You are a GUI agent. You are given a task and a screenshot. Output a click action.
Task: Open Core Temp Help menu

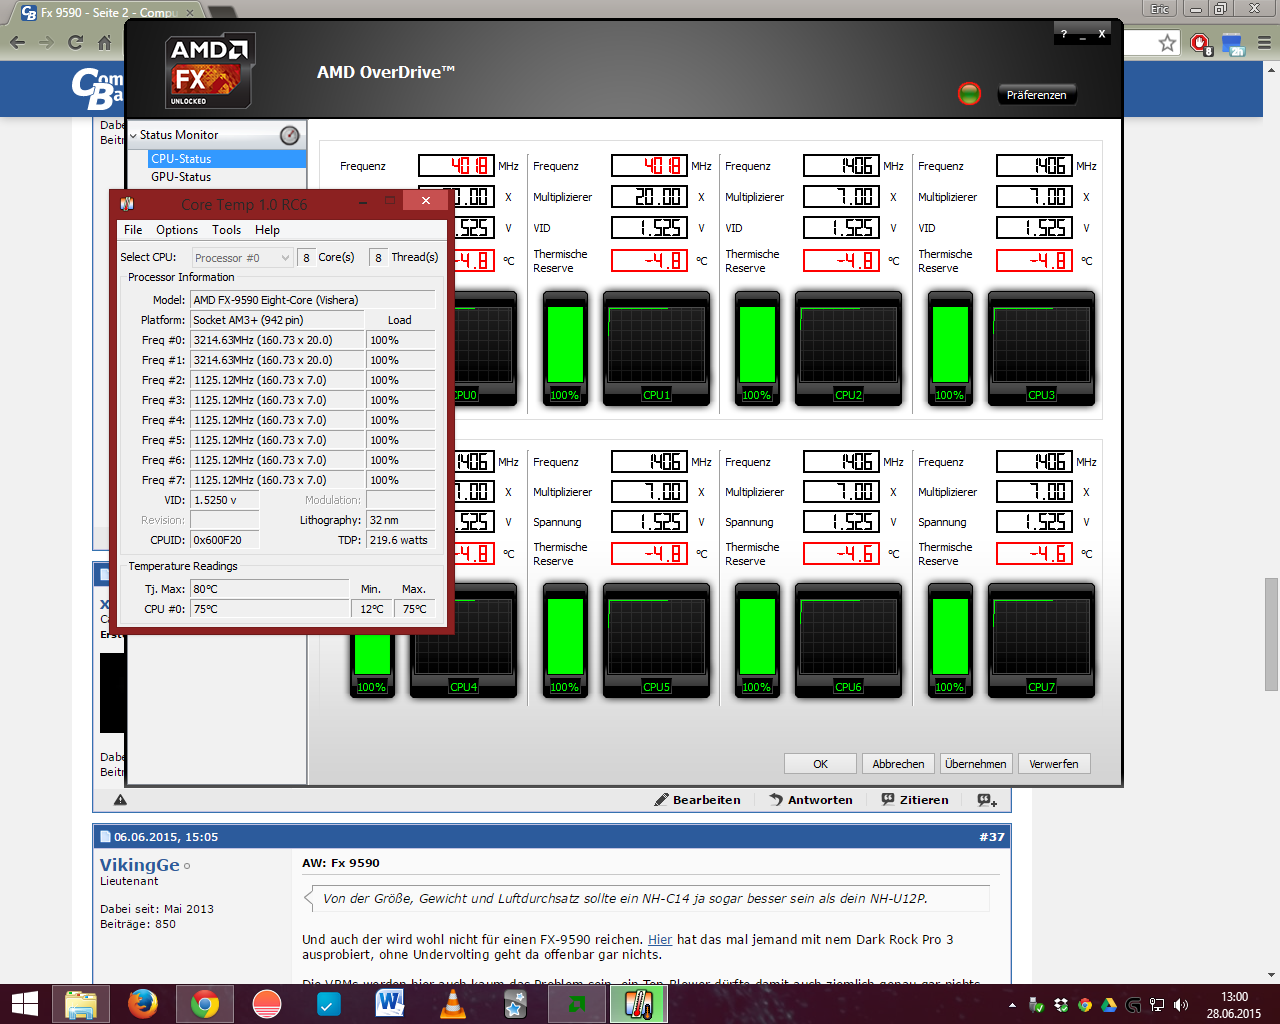click(267, 230)
